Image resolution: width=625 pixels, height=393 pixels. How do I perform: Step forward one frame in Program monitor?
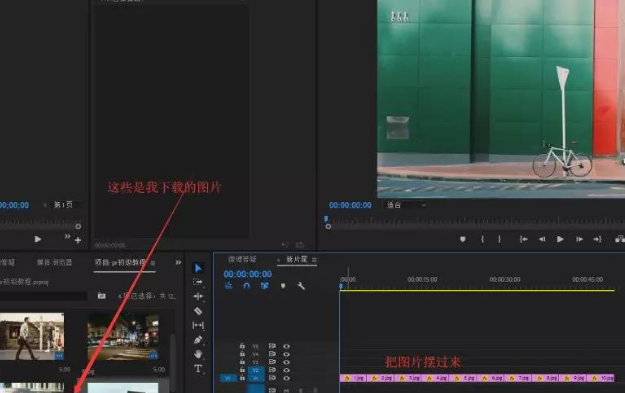coord(579,239)
